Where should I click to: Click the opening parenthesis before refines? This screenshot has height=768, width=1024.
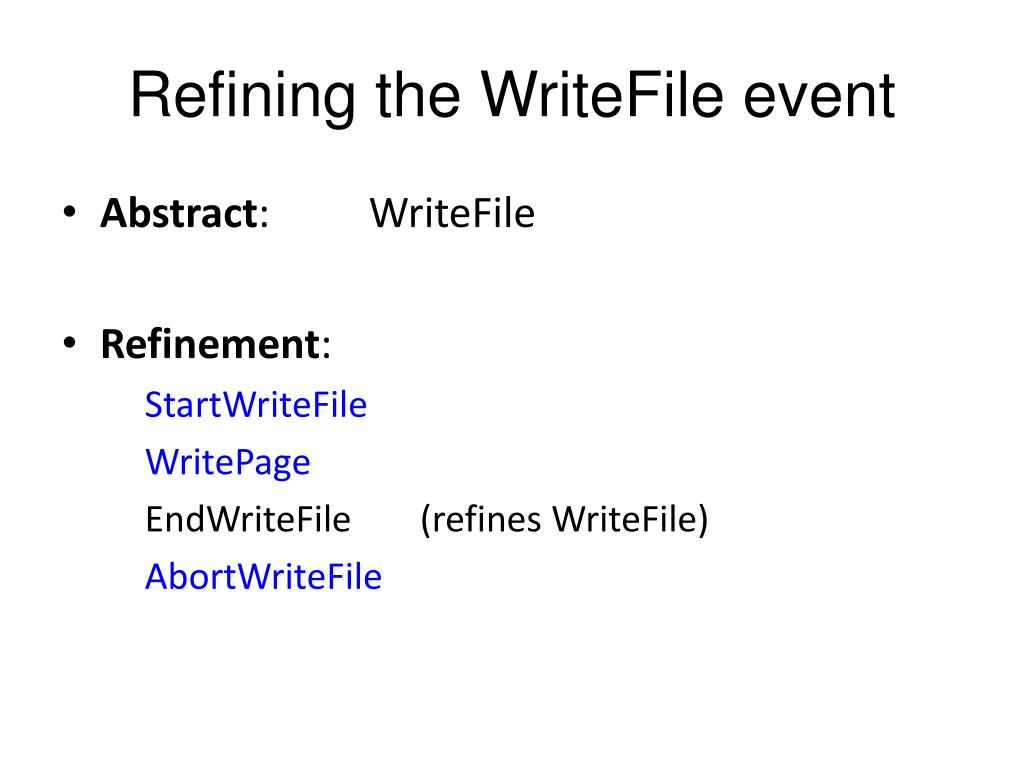tap(426, 520)
